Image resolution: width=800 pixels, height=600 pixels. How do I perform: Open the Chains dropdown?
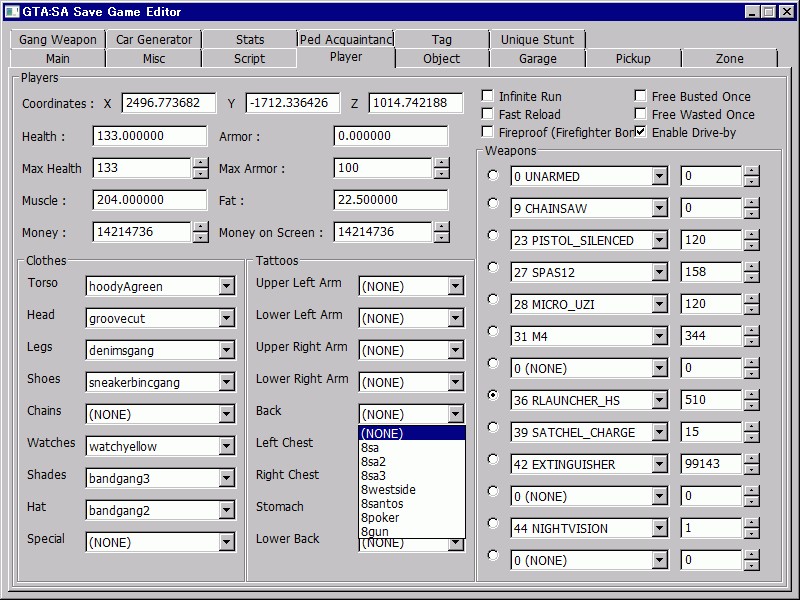point(227,414)
